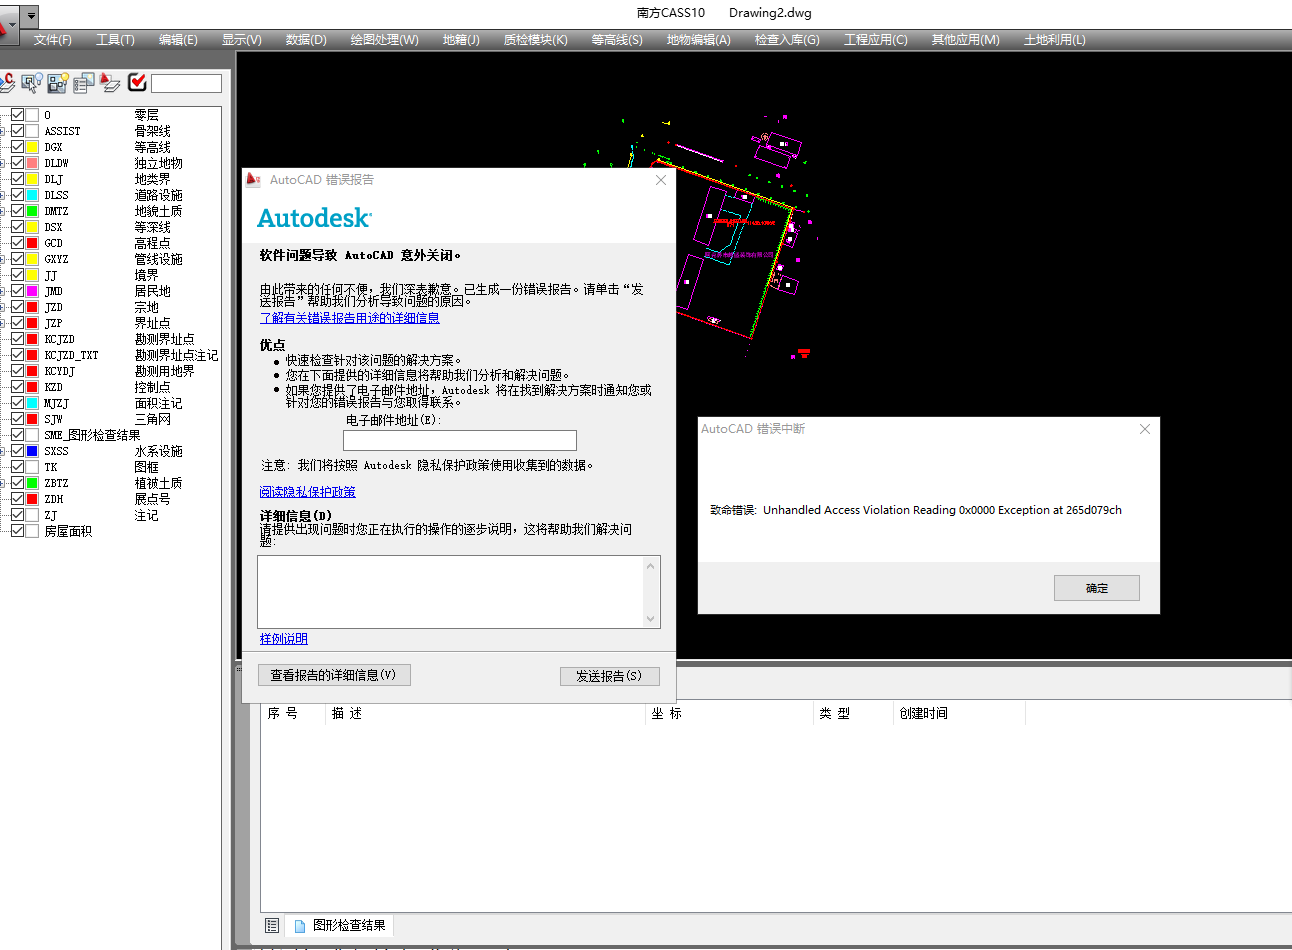The width and height of the screenshot is (1292, 950).
Task: Open the 阅读隐私保护政策 link
Action: [308, 492]
